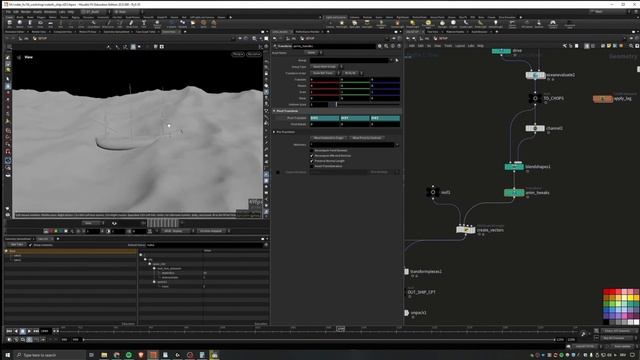Image resolution: width=640 pixels, height=360 pixels.
Task: Toggle the second Recompute checkbox, currently ticked
Action: tap(312, 156)
